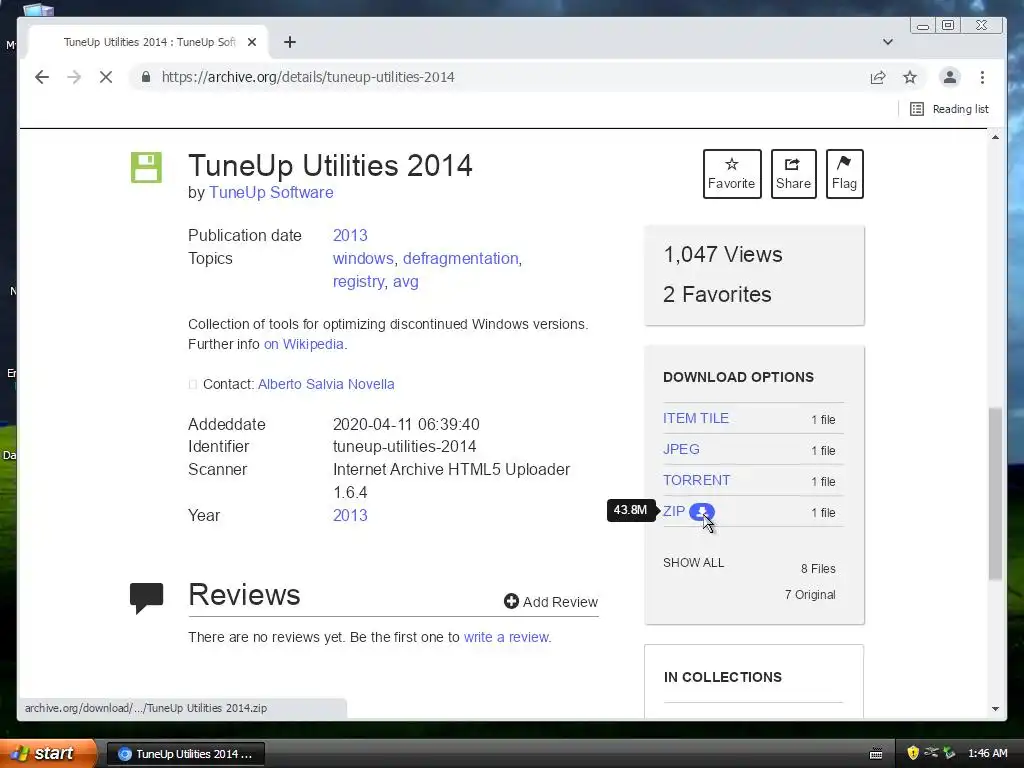The width and height of the screenshot is (1024, 768).
Task: Click the 7 Original files link
Action: [810, 594]
